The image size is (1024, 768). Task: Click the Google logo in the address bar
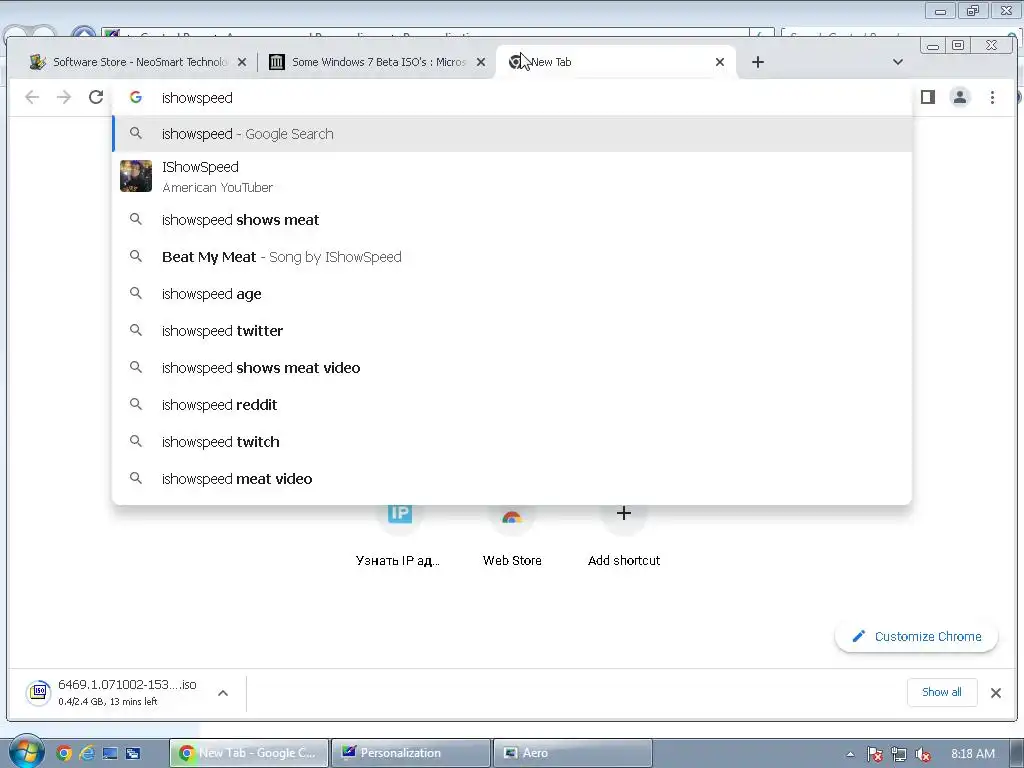[x=136, y=97]
